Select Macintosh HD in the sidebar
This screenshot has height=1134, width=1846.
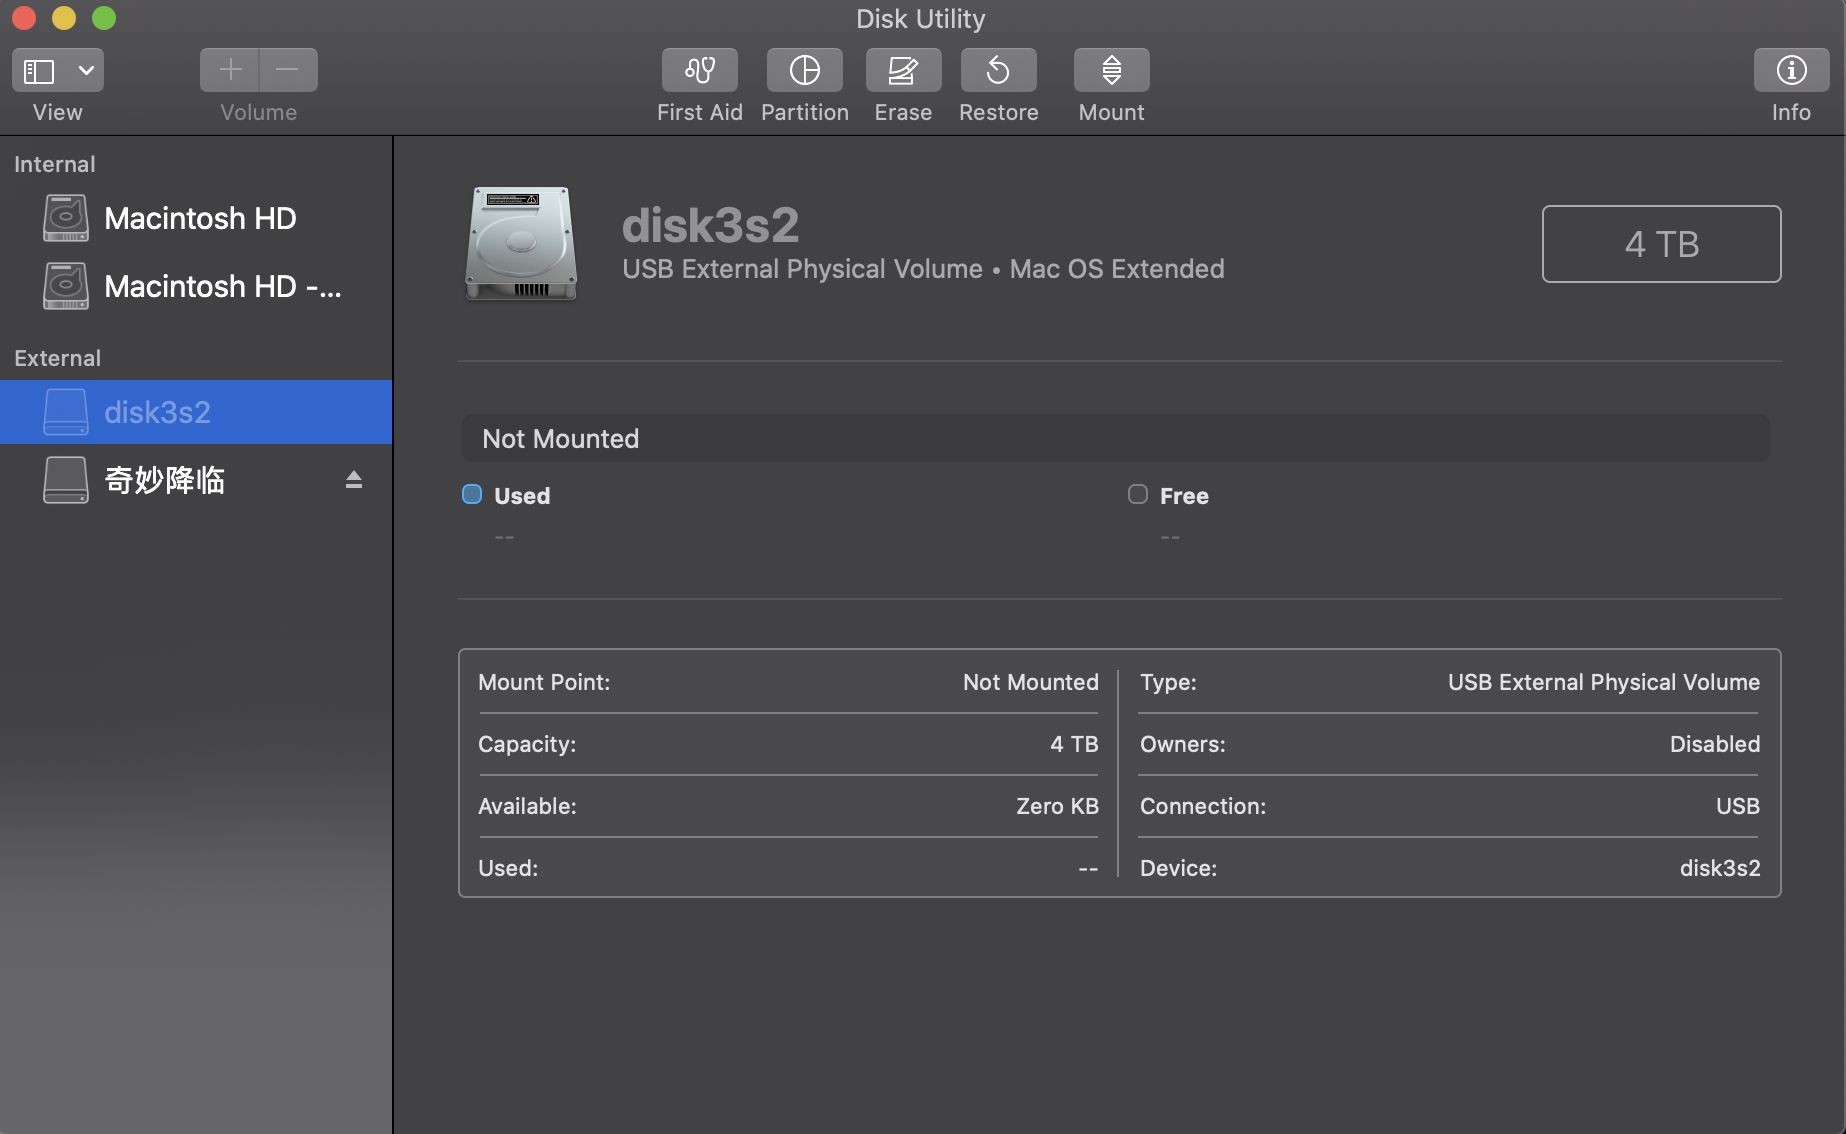(x=199, y=219)
